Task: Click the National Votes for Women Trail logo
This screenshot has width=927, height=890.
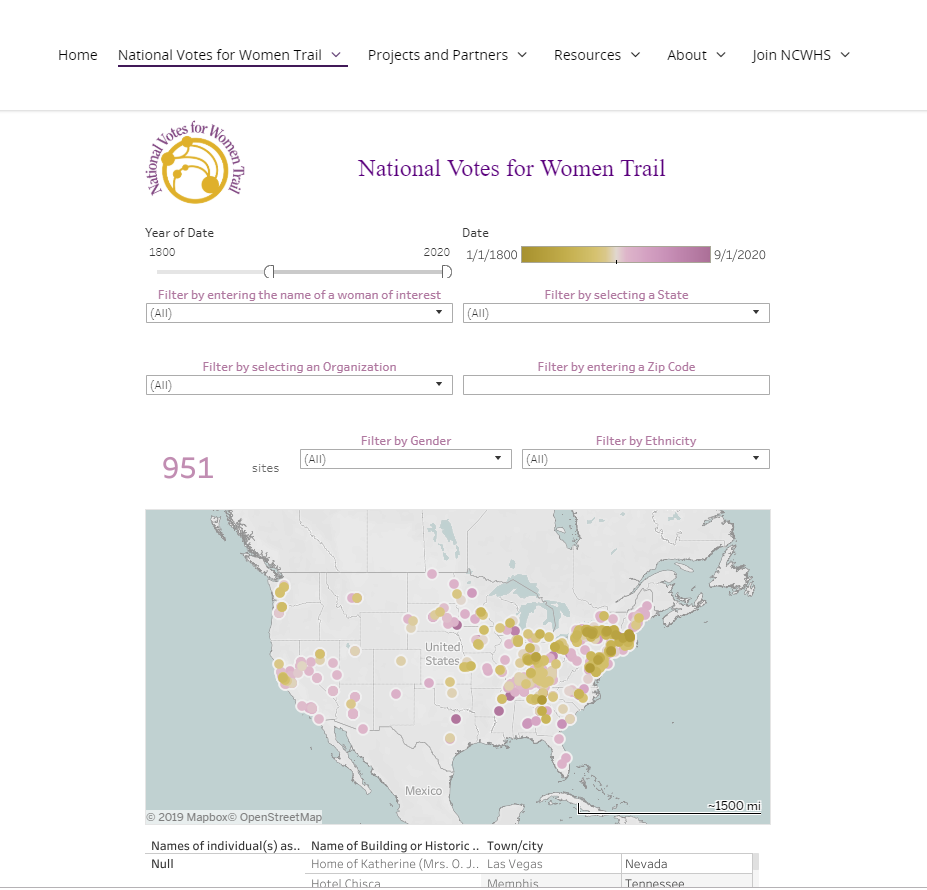Action: (x=195, y=162)
